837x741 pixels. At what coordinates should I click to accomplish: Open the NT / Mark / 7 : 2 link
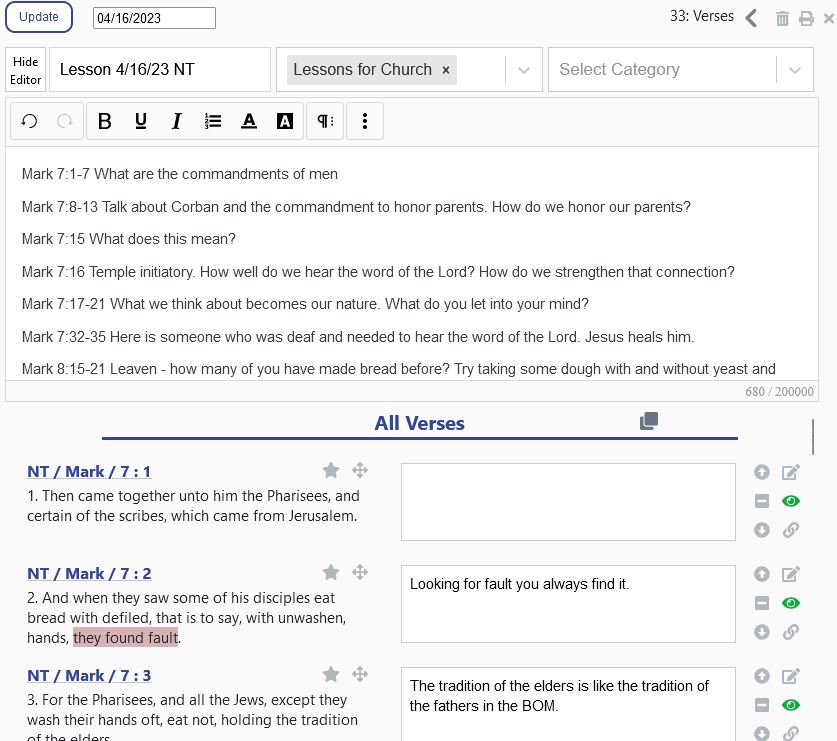pos(89,573)
